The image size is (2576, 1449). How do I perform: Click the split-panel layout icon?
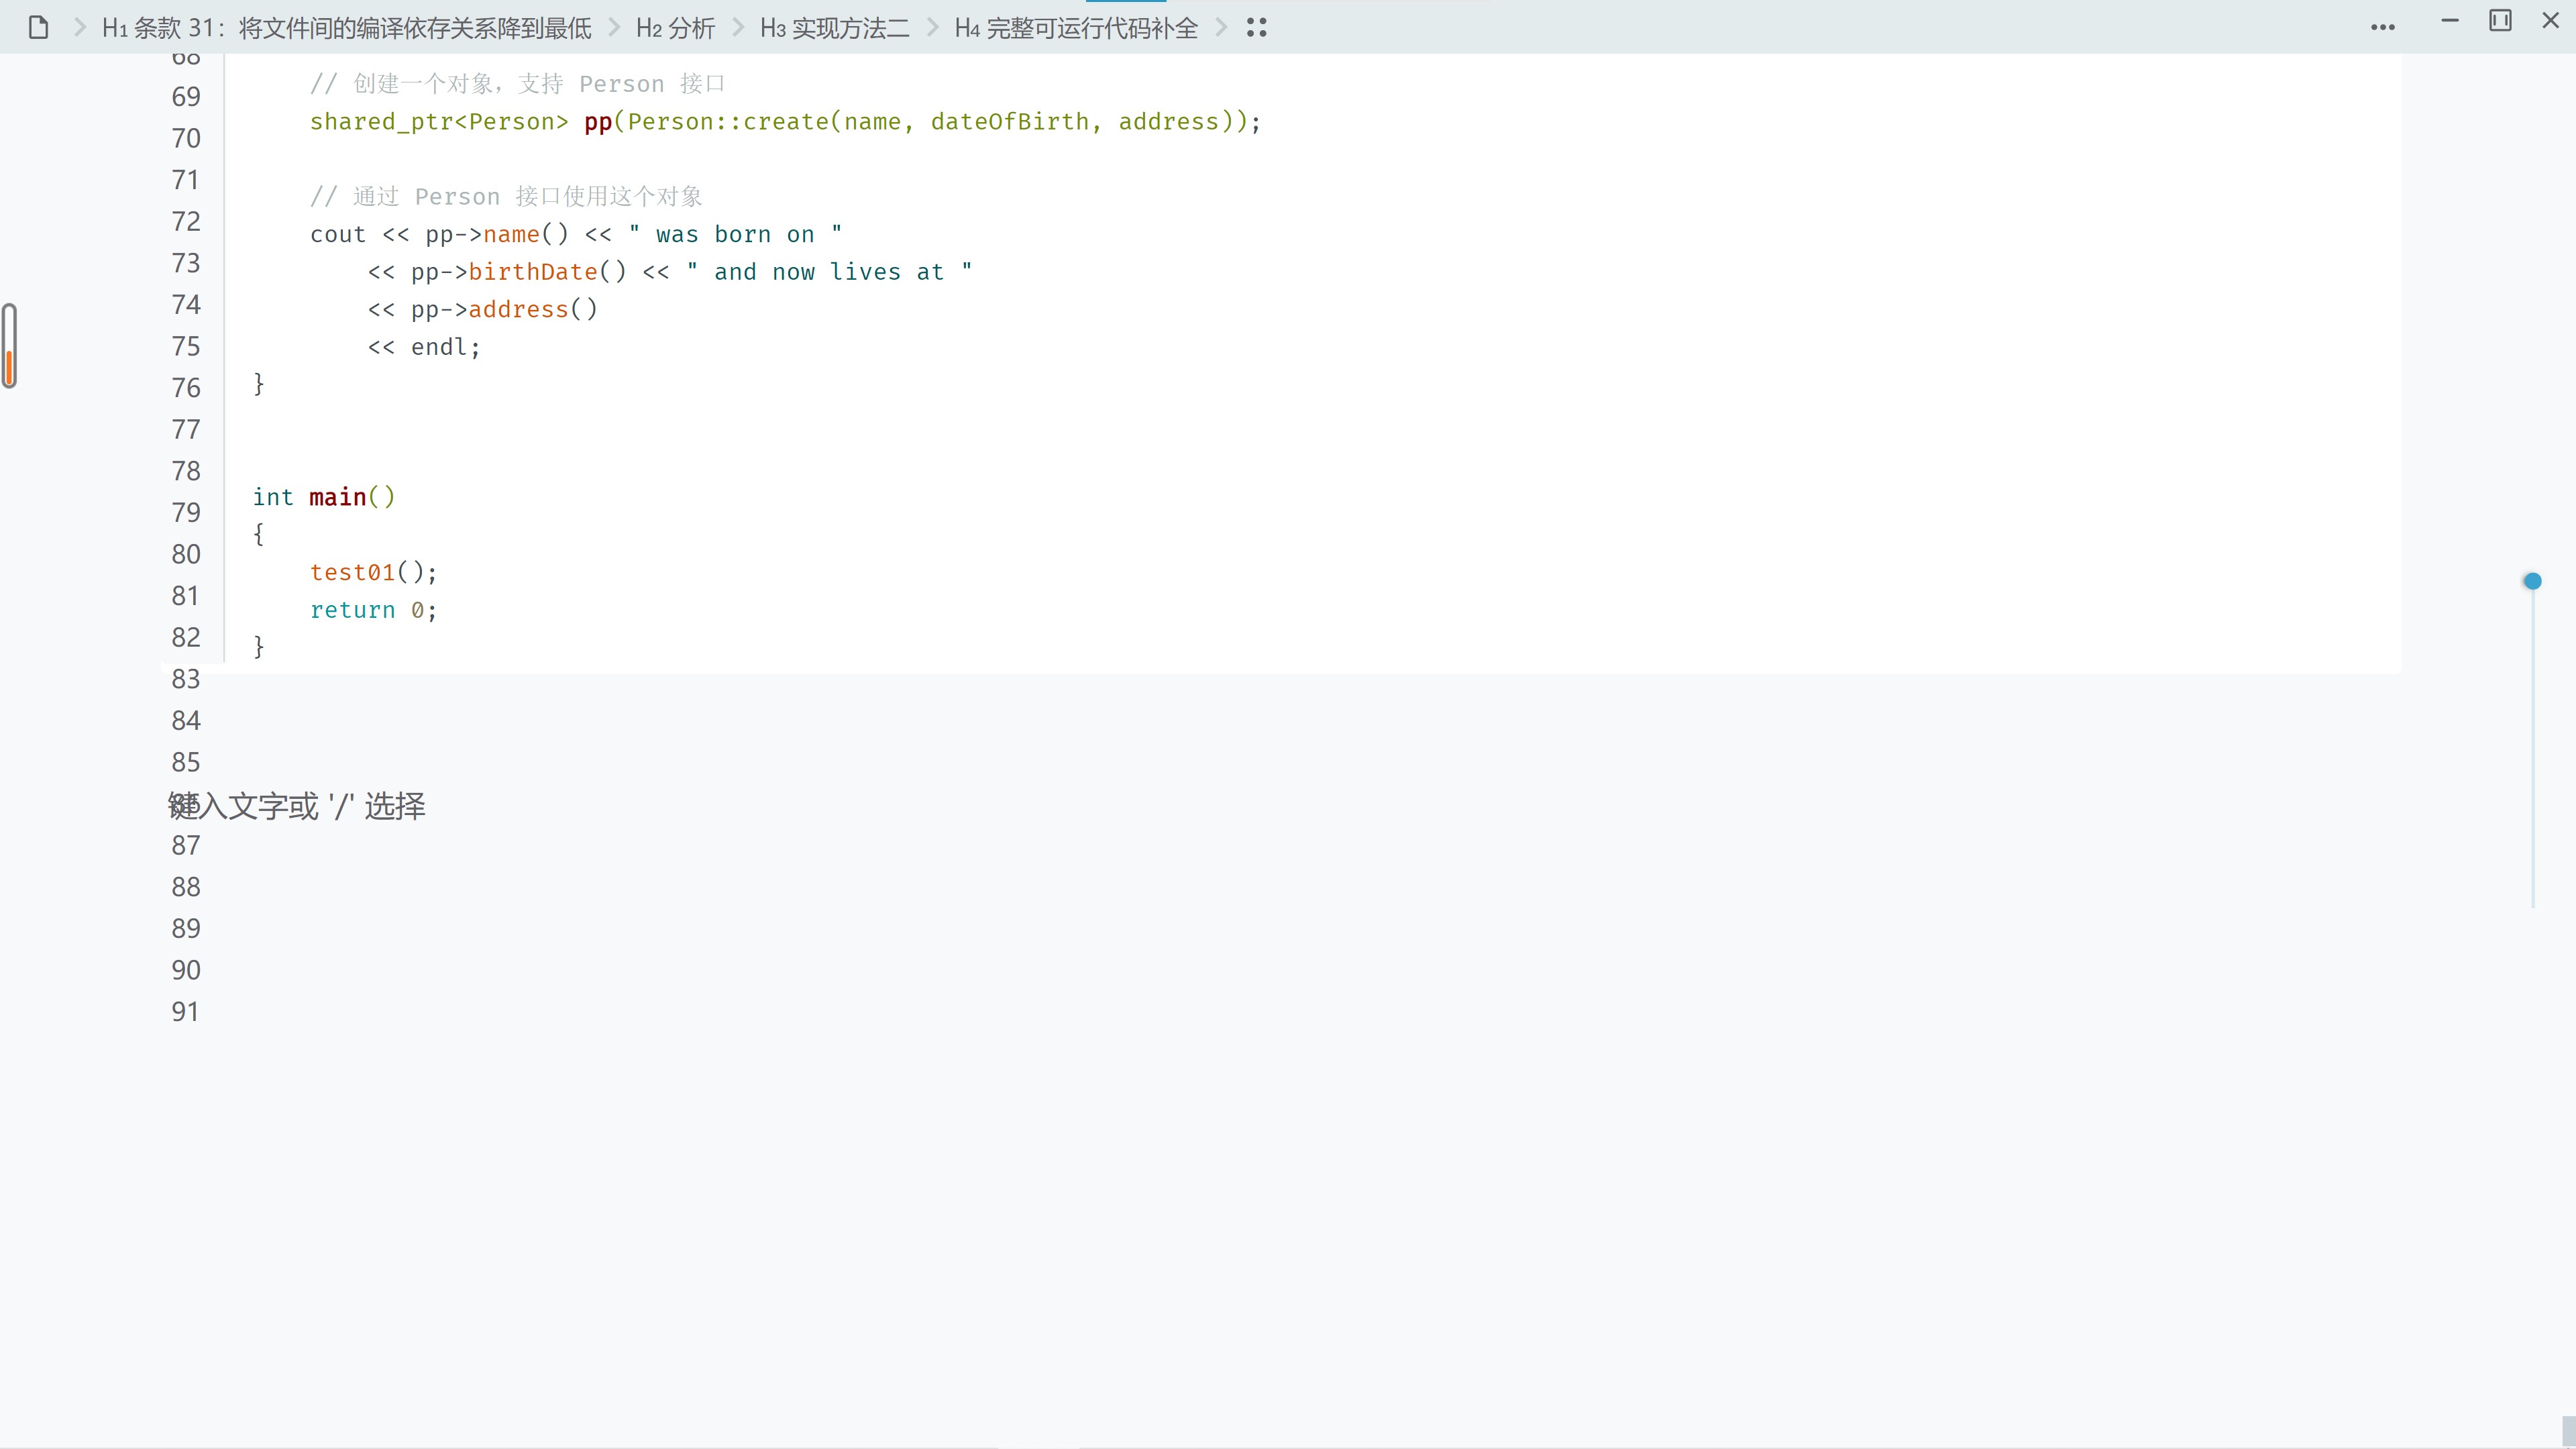[2499, 21]
